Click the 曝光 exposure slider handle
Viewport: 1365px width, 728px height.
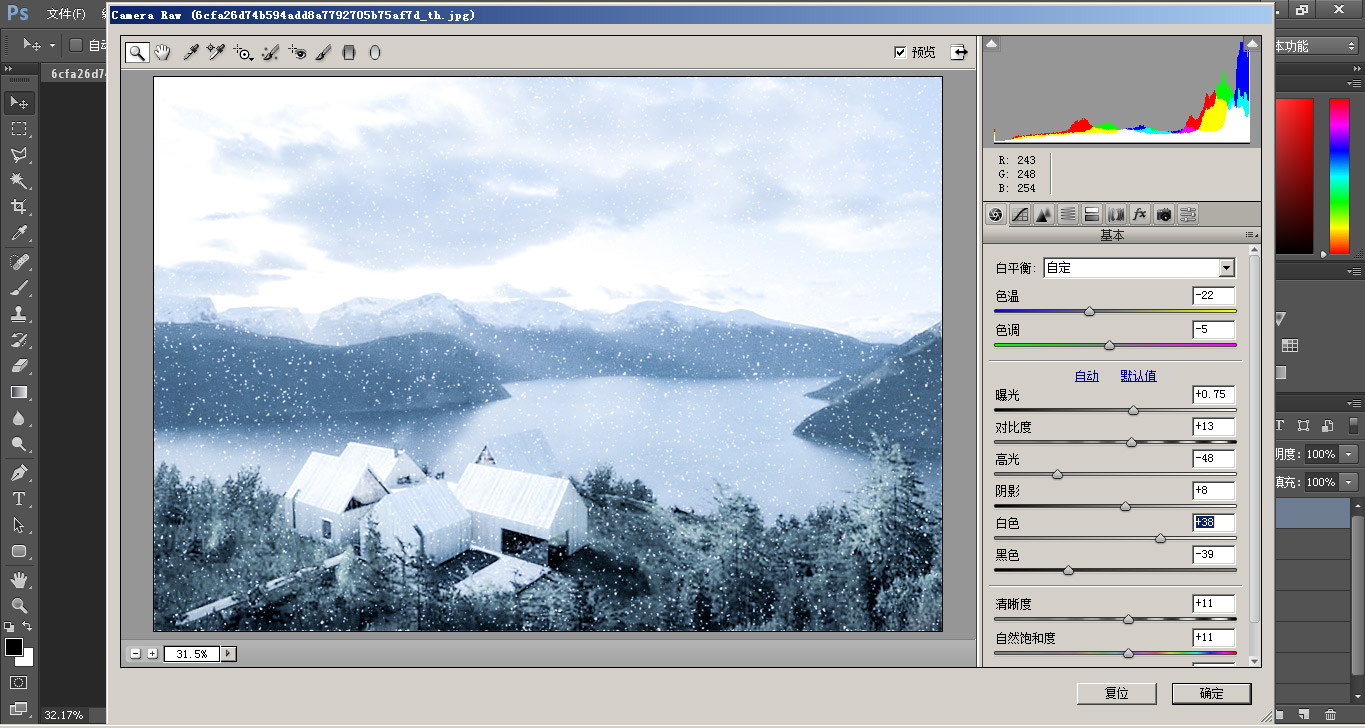pyautogui.click(x=1133, y=410)
